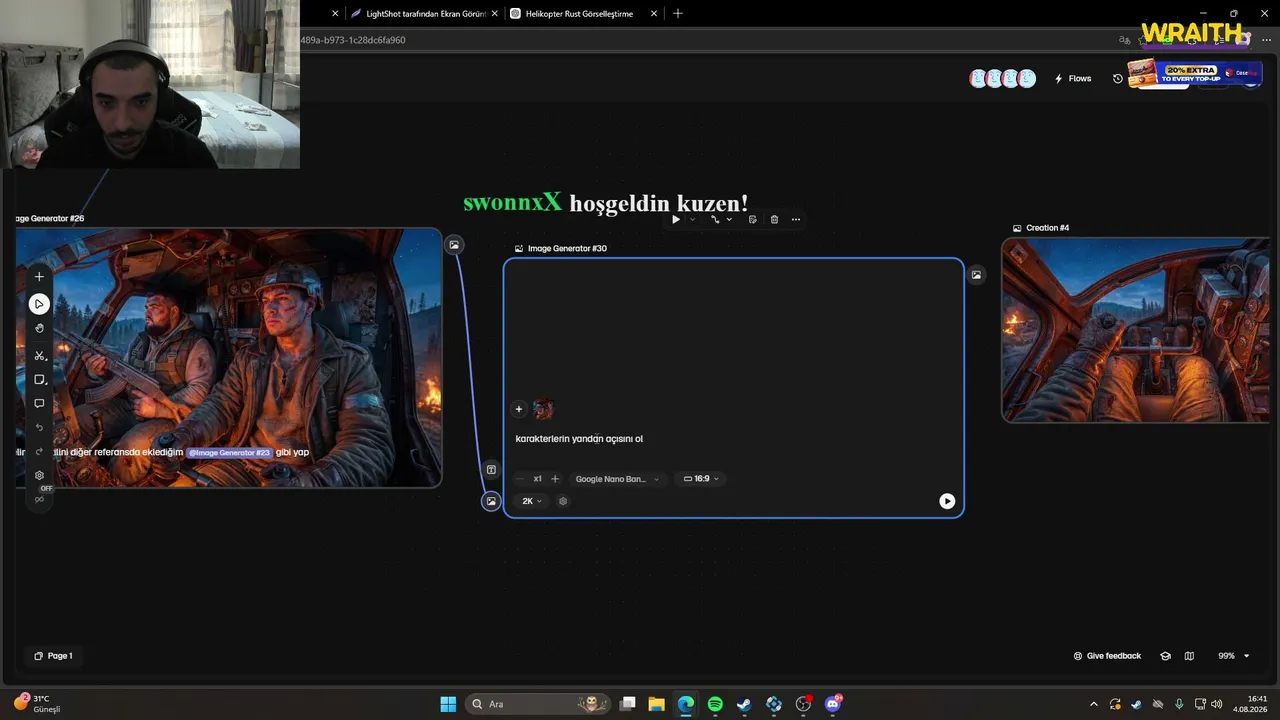
Task: Click the collaborator avatars group
Action: 1002,79
